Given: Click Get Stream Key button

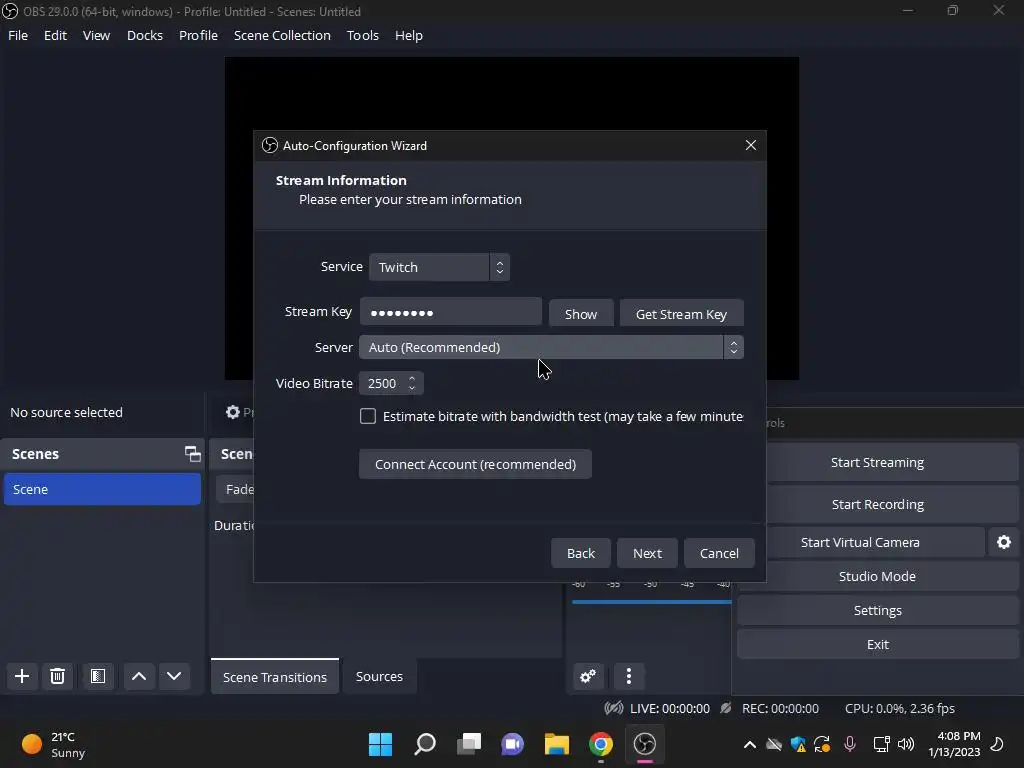Looking at the screenshot, I should pos(681,313).
